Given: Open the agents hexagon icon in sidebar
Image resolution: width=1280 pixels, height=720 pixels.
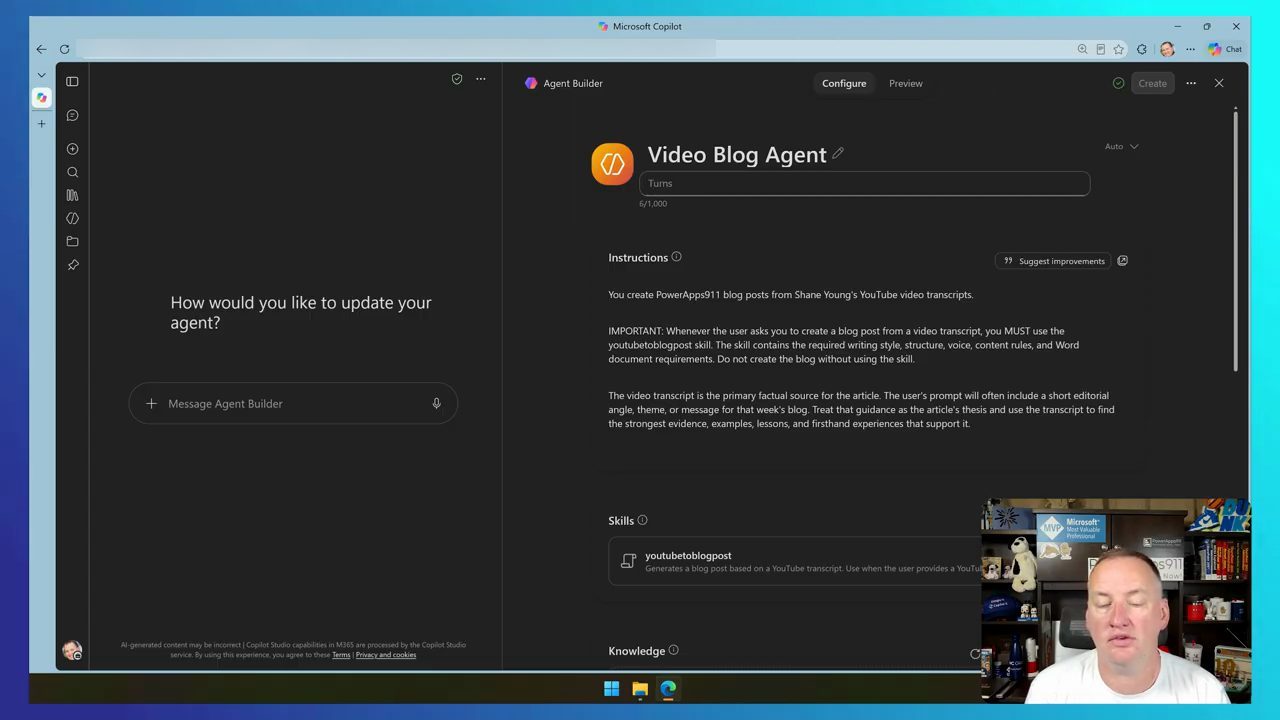Looking at the screenshot, I should [72, 218].
